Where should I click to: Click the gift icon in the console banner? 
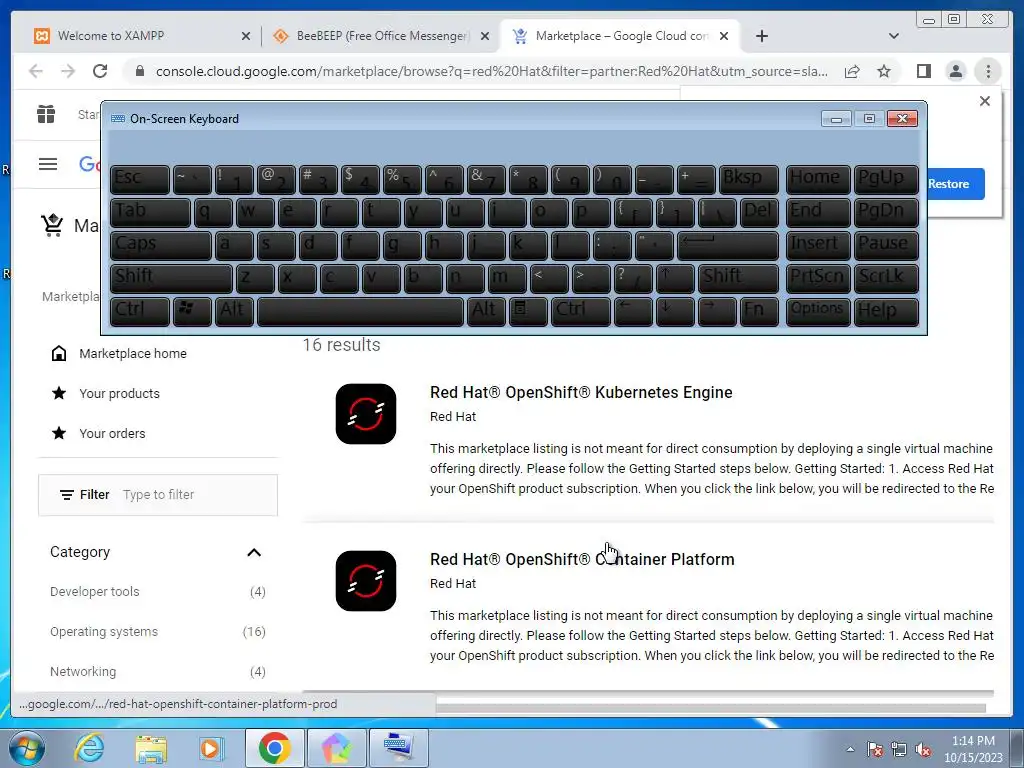click(x=46, y=114)
